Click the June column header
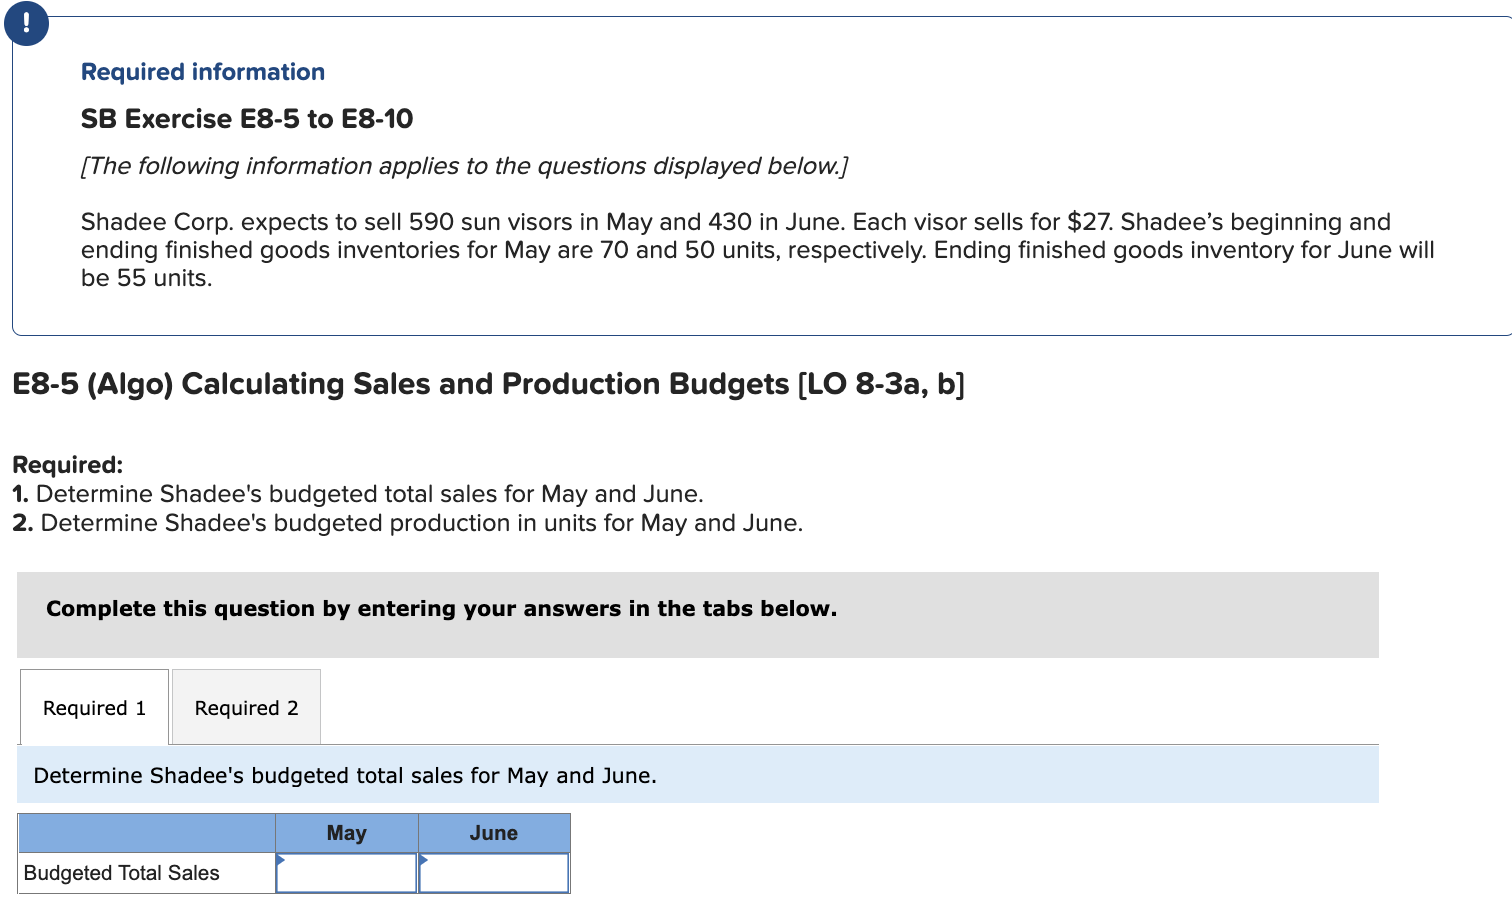This screenshot has height=902, width=1512. pyautogui.click(x=494, y=833)
